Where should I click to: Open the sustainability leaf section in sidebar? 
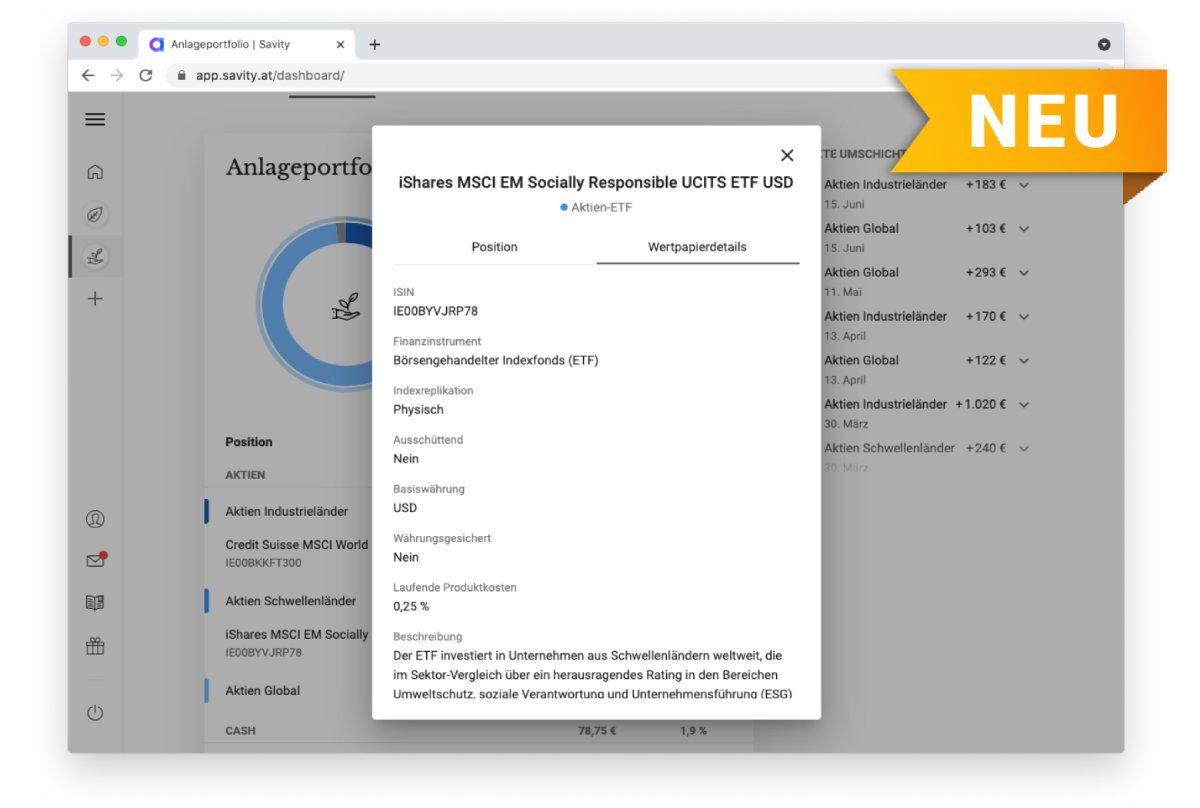coord(95,214)
